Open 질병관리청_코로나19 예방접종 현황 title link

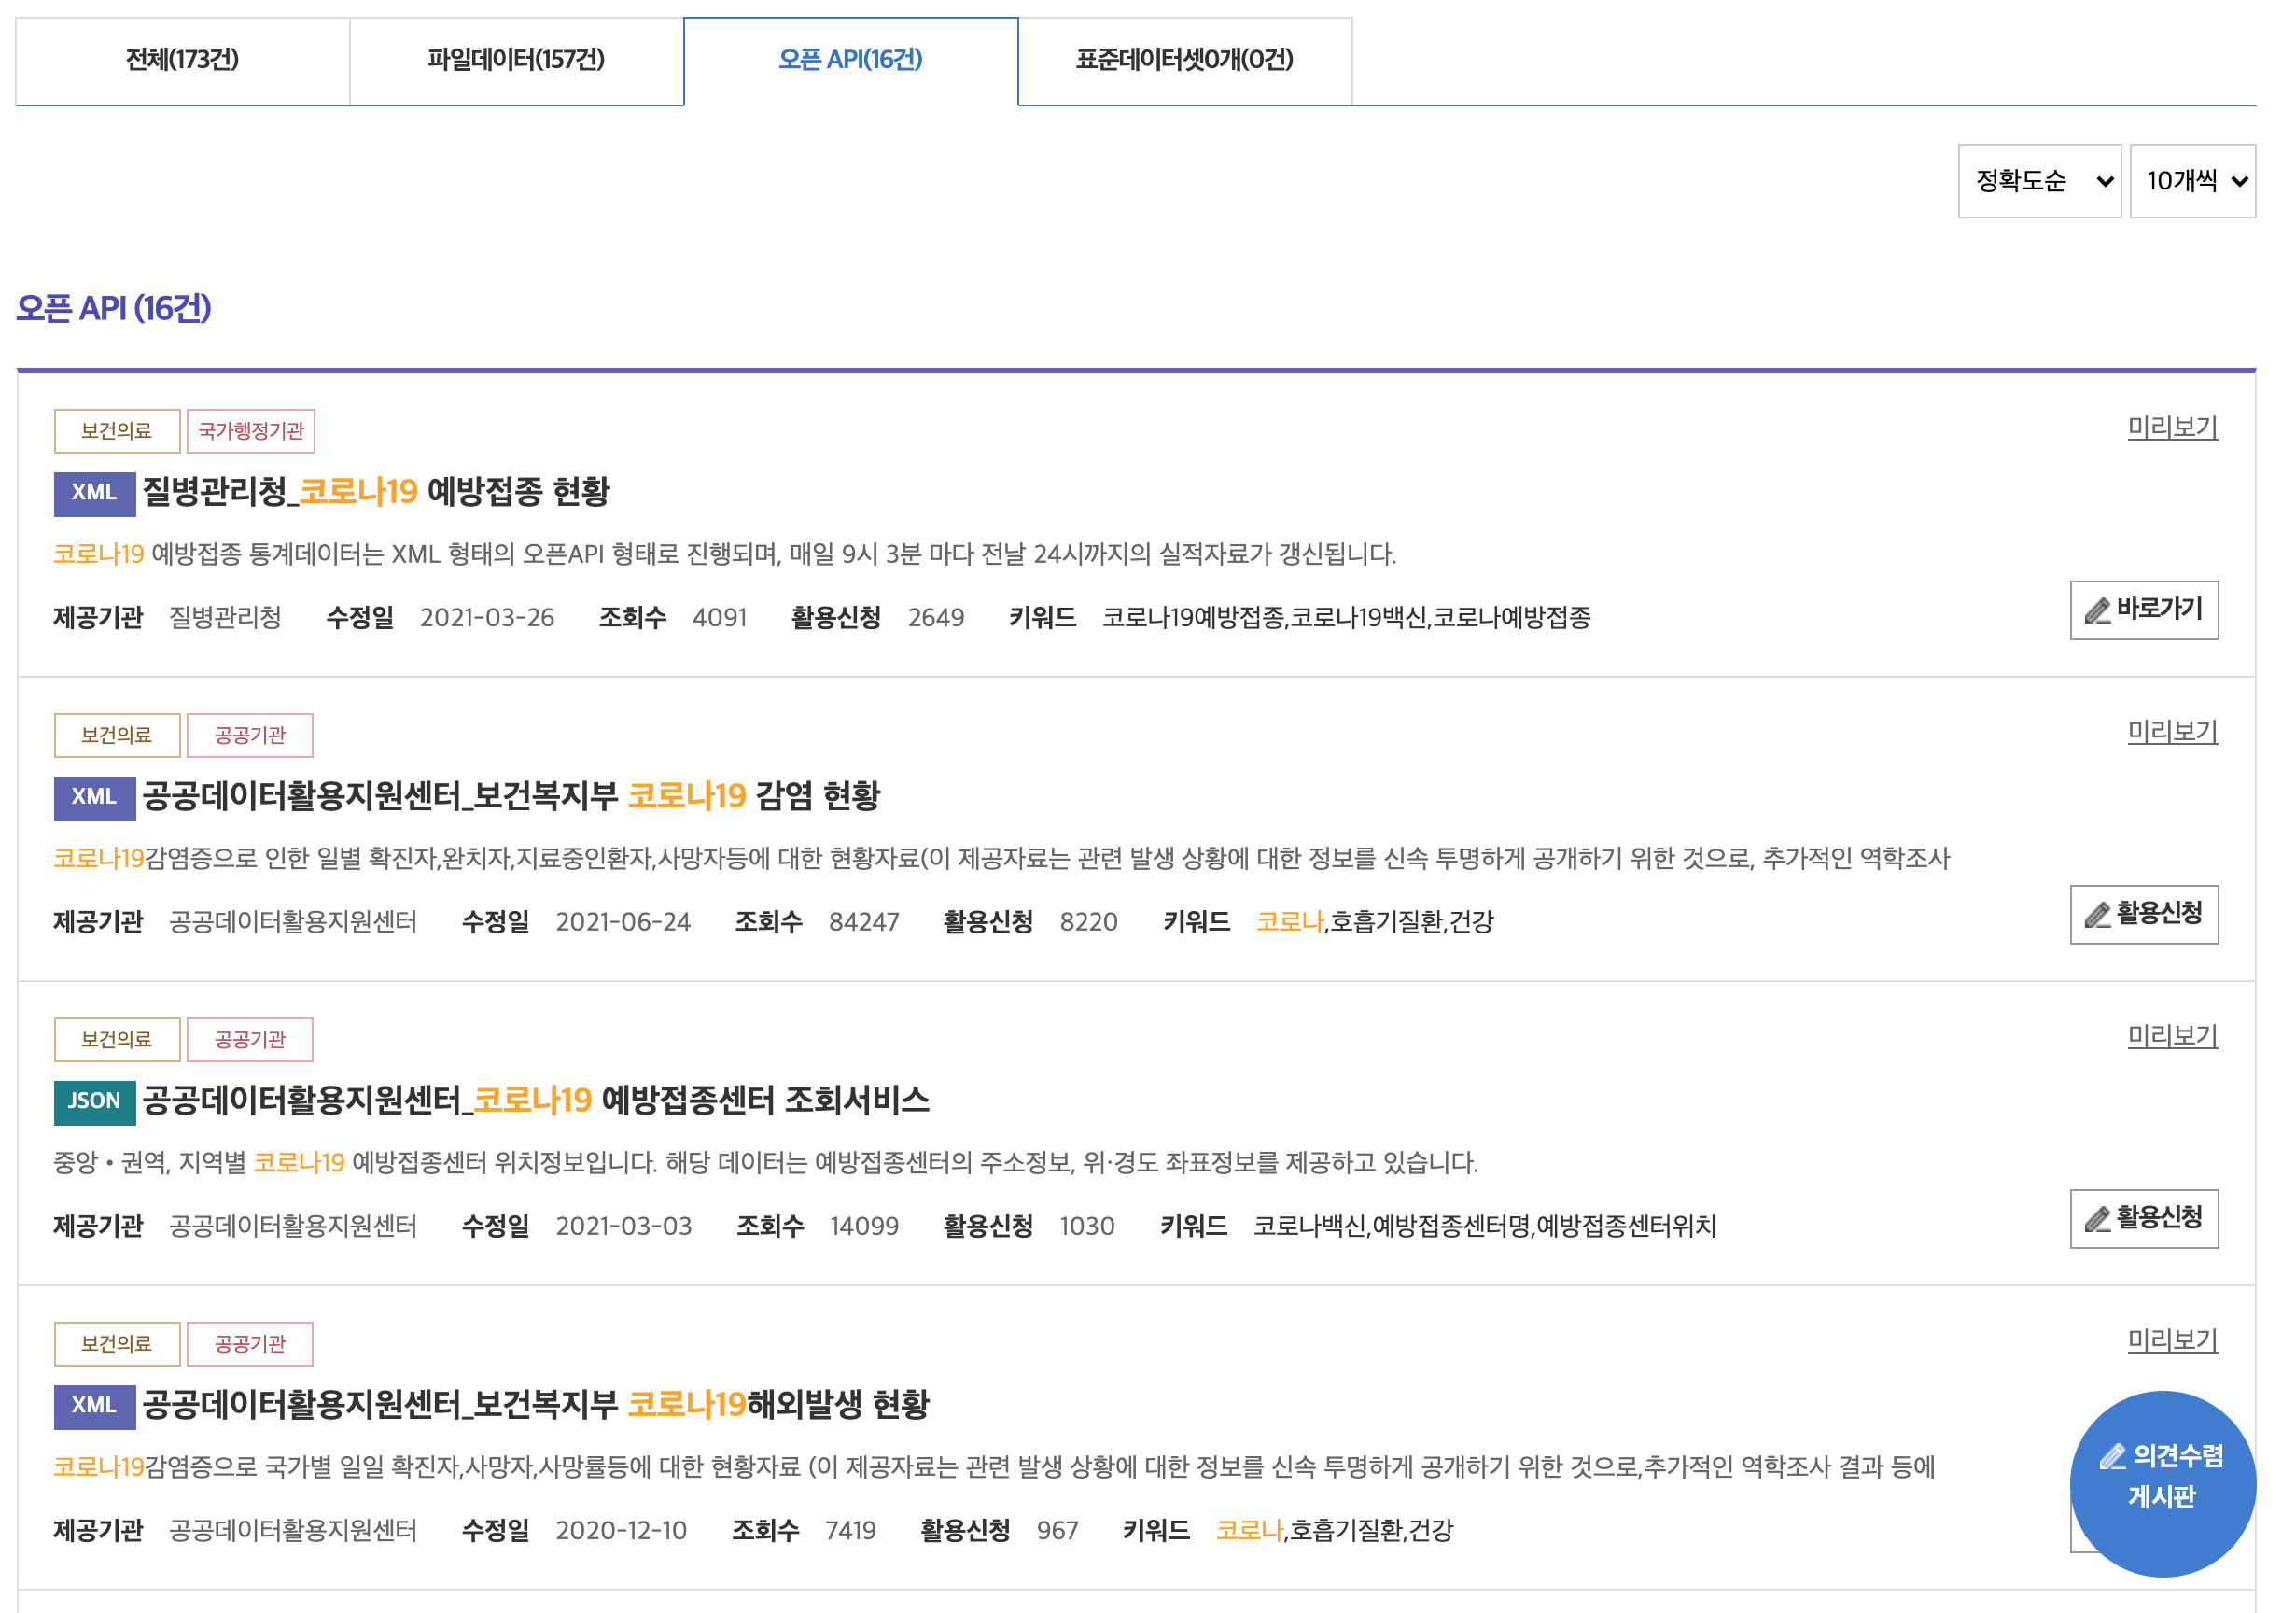(x=376, y=492)
